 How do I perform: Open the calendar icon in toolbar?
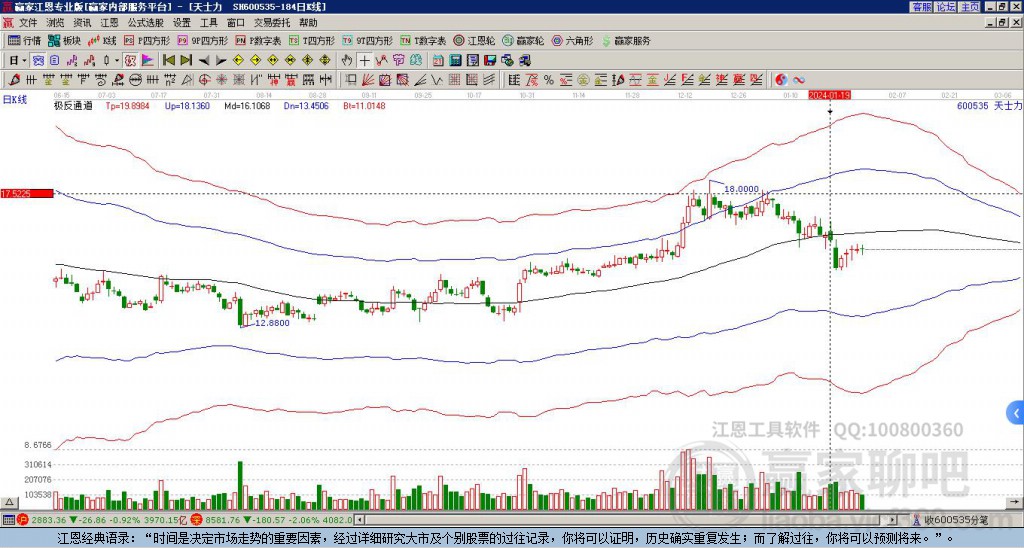point(438,60)
